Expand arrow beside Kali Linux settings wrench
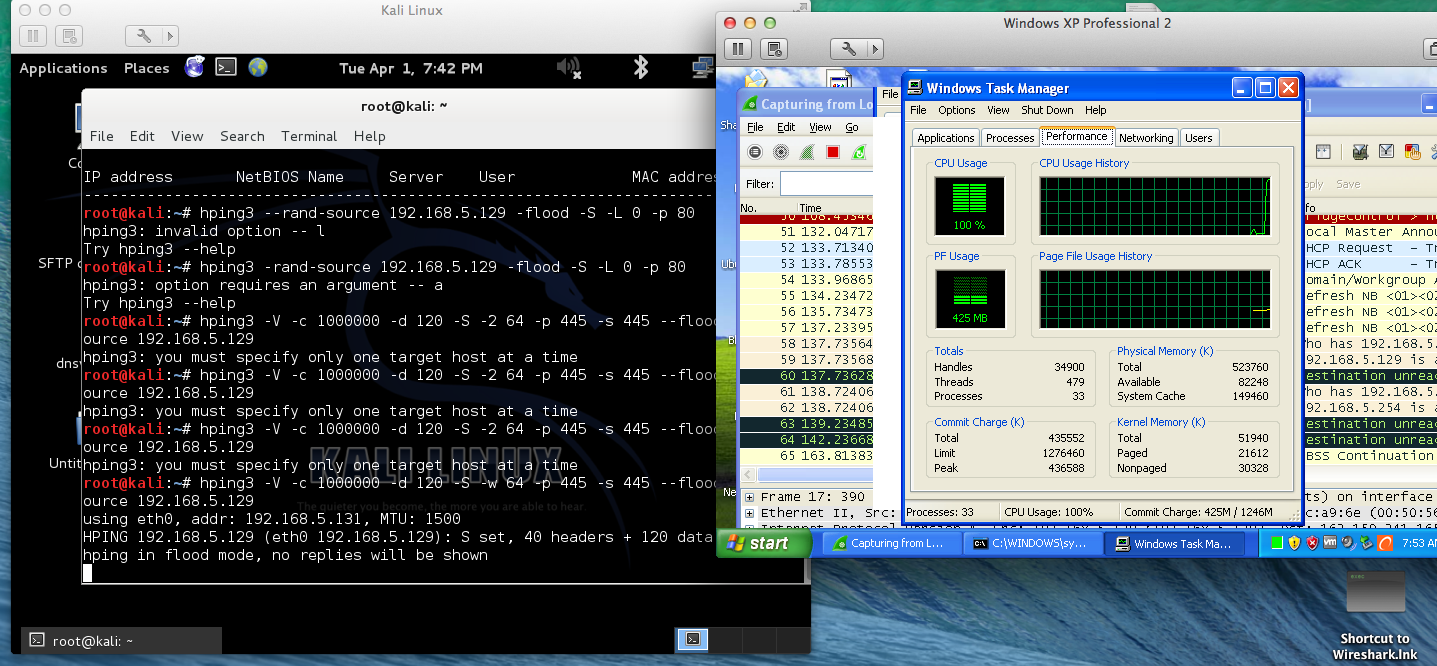The width and height of the screenshot is (1437, 666). (169, 36)
